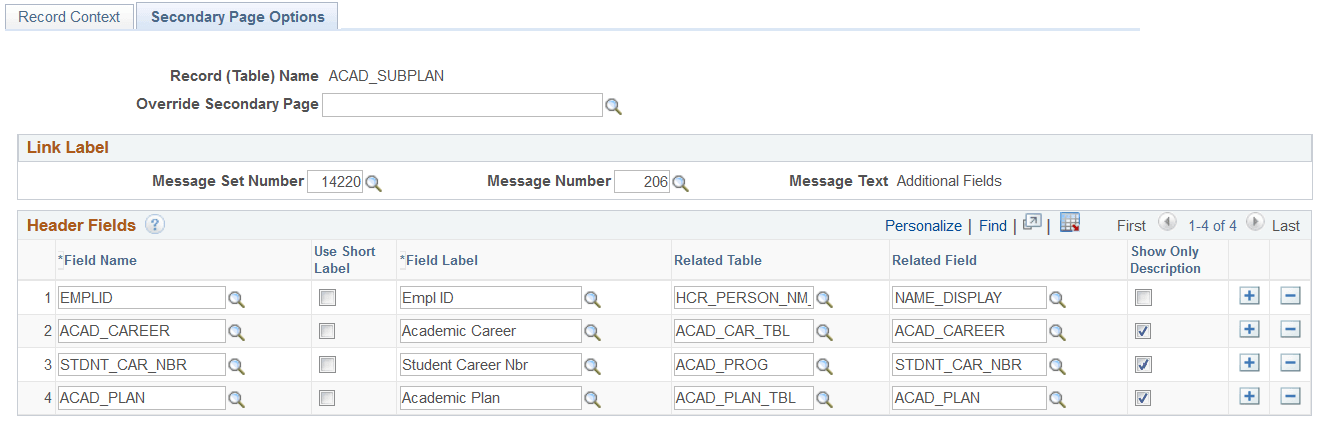Click the Find link in Header Fields
This screenshot has width=1317, height=421.
pos(992,226)
